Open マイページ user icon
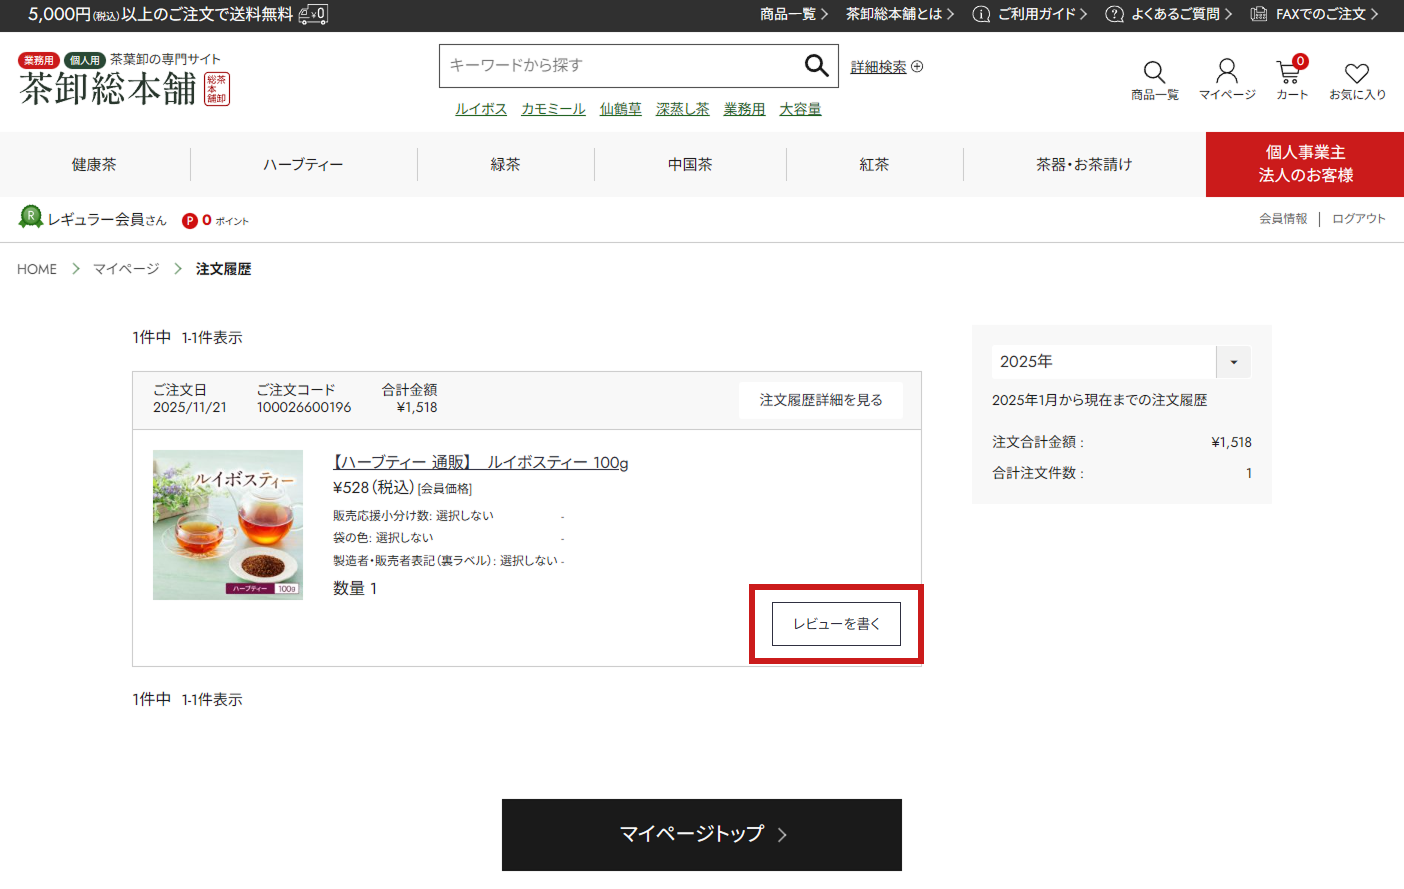The image size is (1404, 889). [1226, 72]
